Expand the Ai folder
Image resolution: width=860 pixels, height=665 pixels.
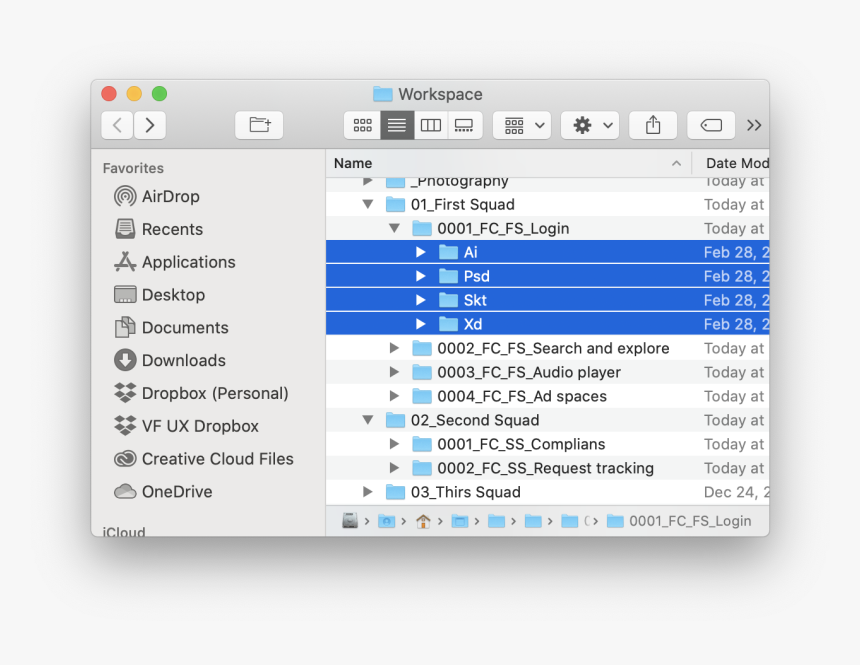(x=421, y=252)
